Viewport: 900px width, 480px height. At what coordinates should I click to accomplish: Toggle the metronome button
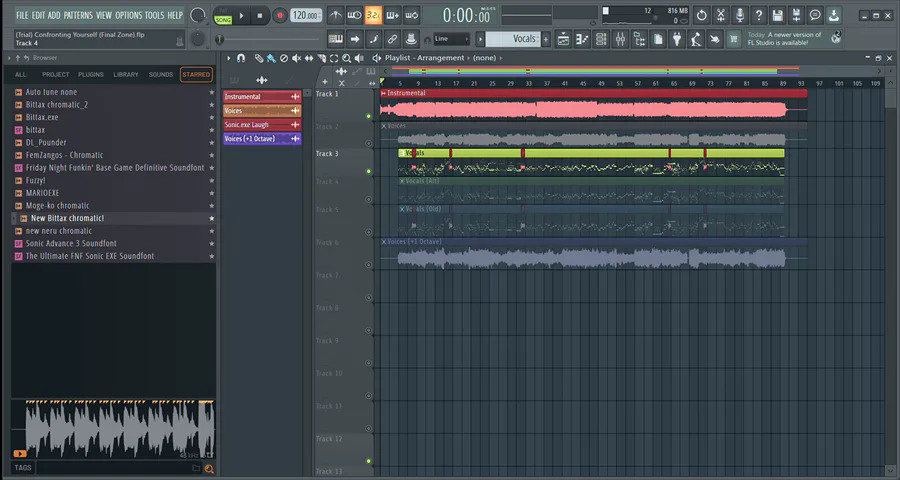tap(336, 15)
